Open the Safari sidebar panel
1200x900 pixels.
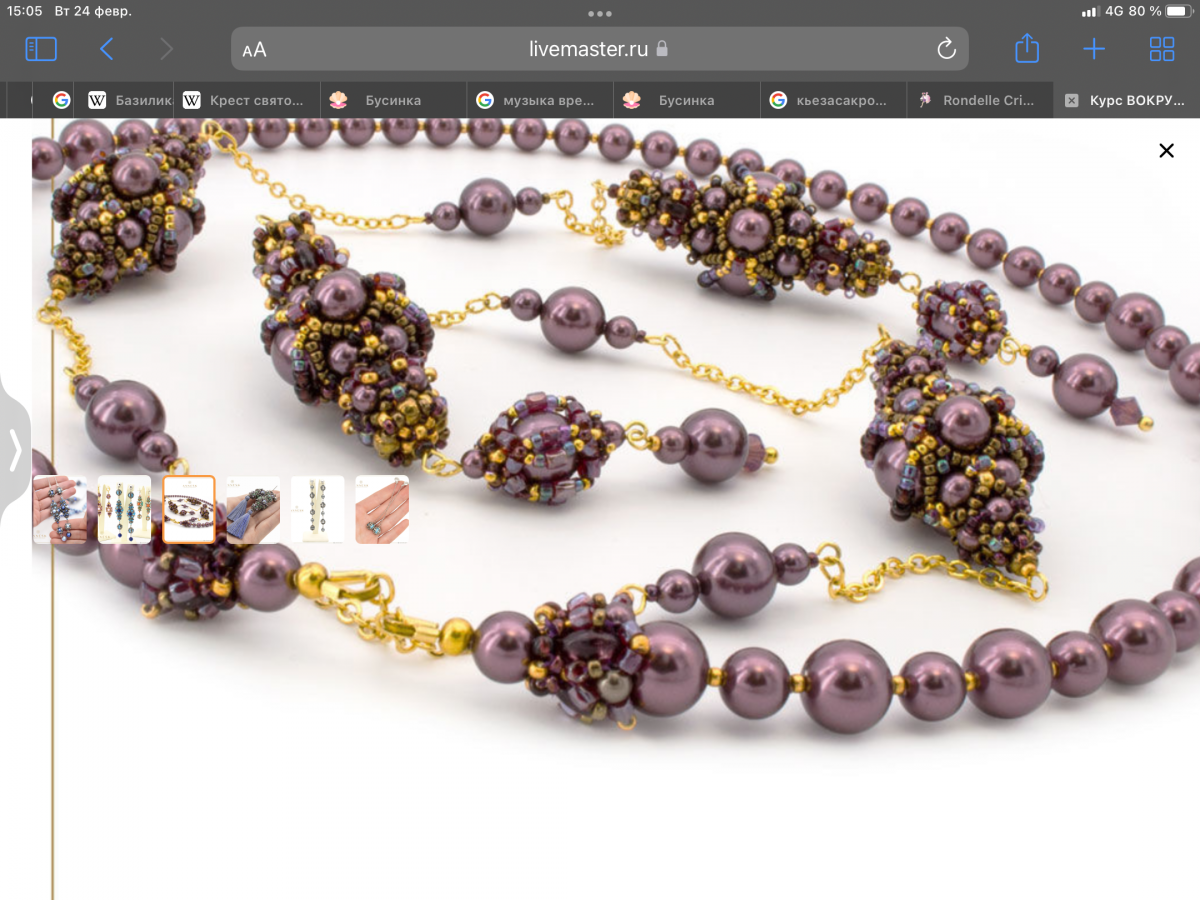pos(41,49)
